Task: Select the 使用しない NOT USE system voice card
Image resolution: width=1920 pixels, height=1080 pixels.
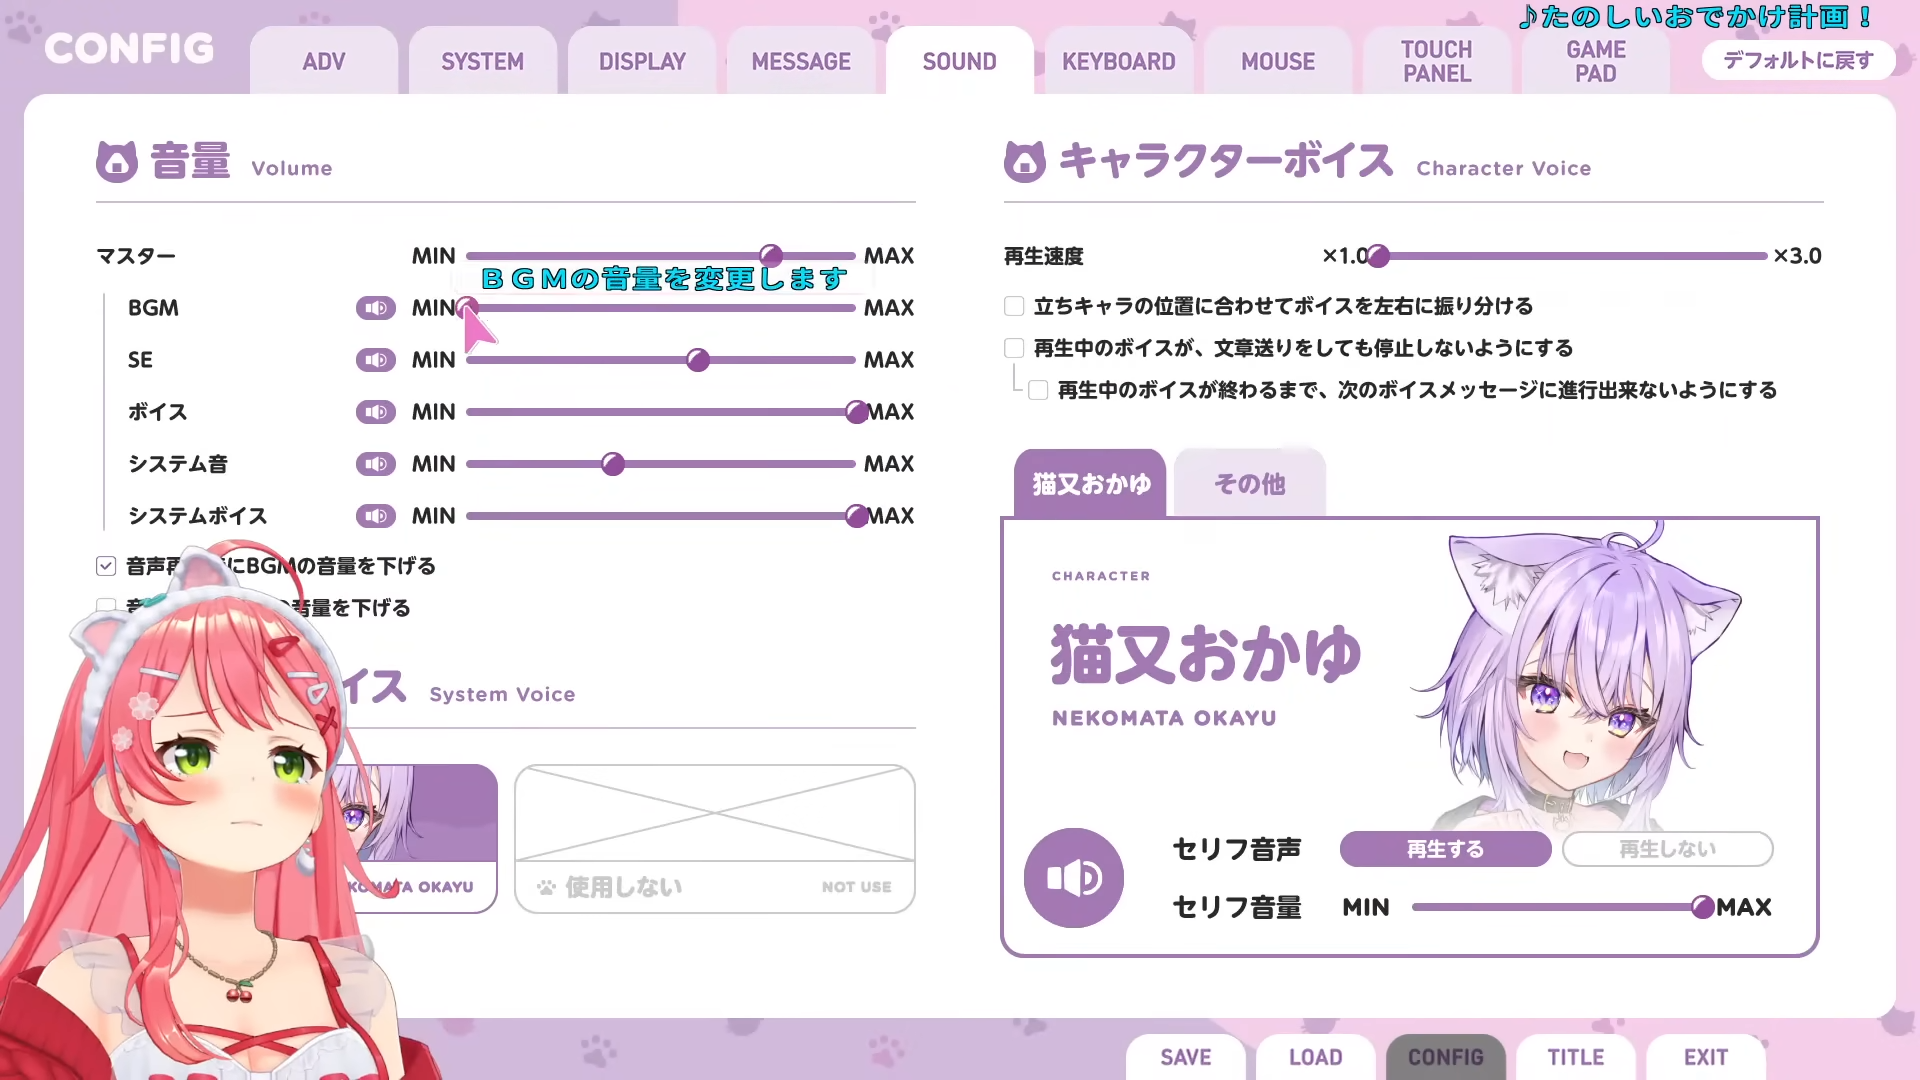Action: (714, 838)
